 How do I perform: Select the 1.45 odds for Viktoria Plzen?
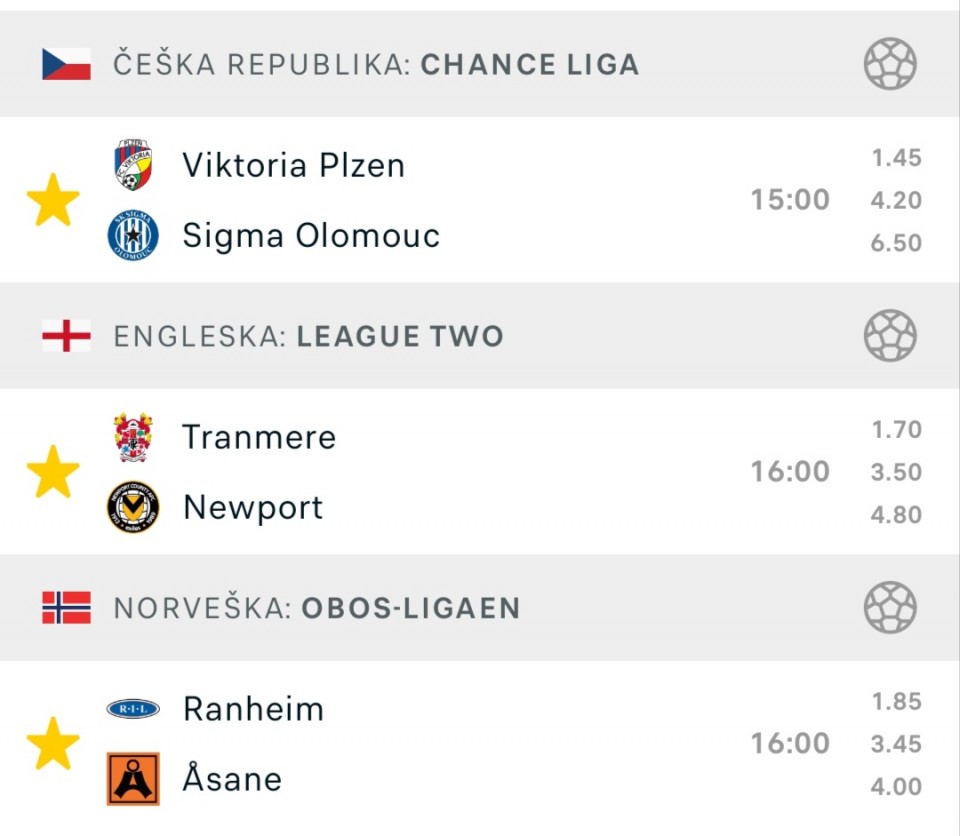[896, 158]
